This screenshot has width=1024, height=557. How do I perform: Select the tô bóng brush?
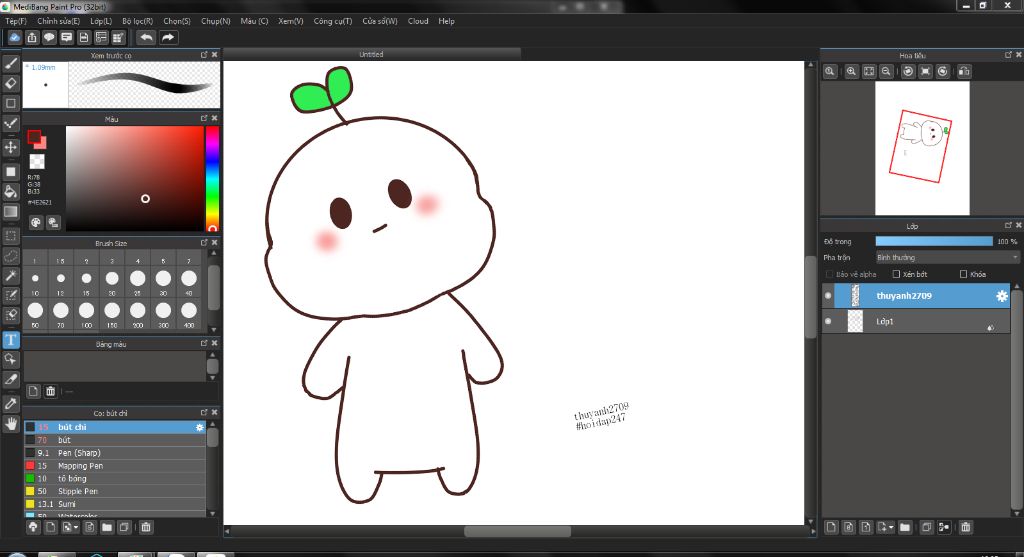coord(115,478)
